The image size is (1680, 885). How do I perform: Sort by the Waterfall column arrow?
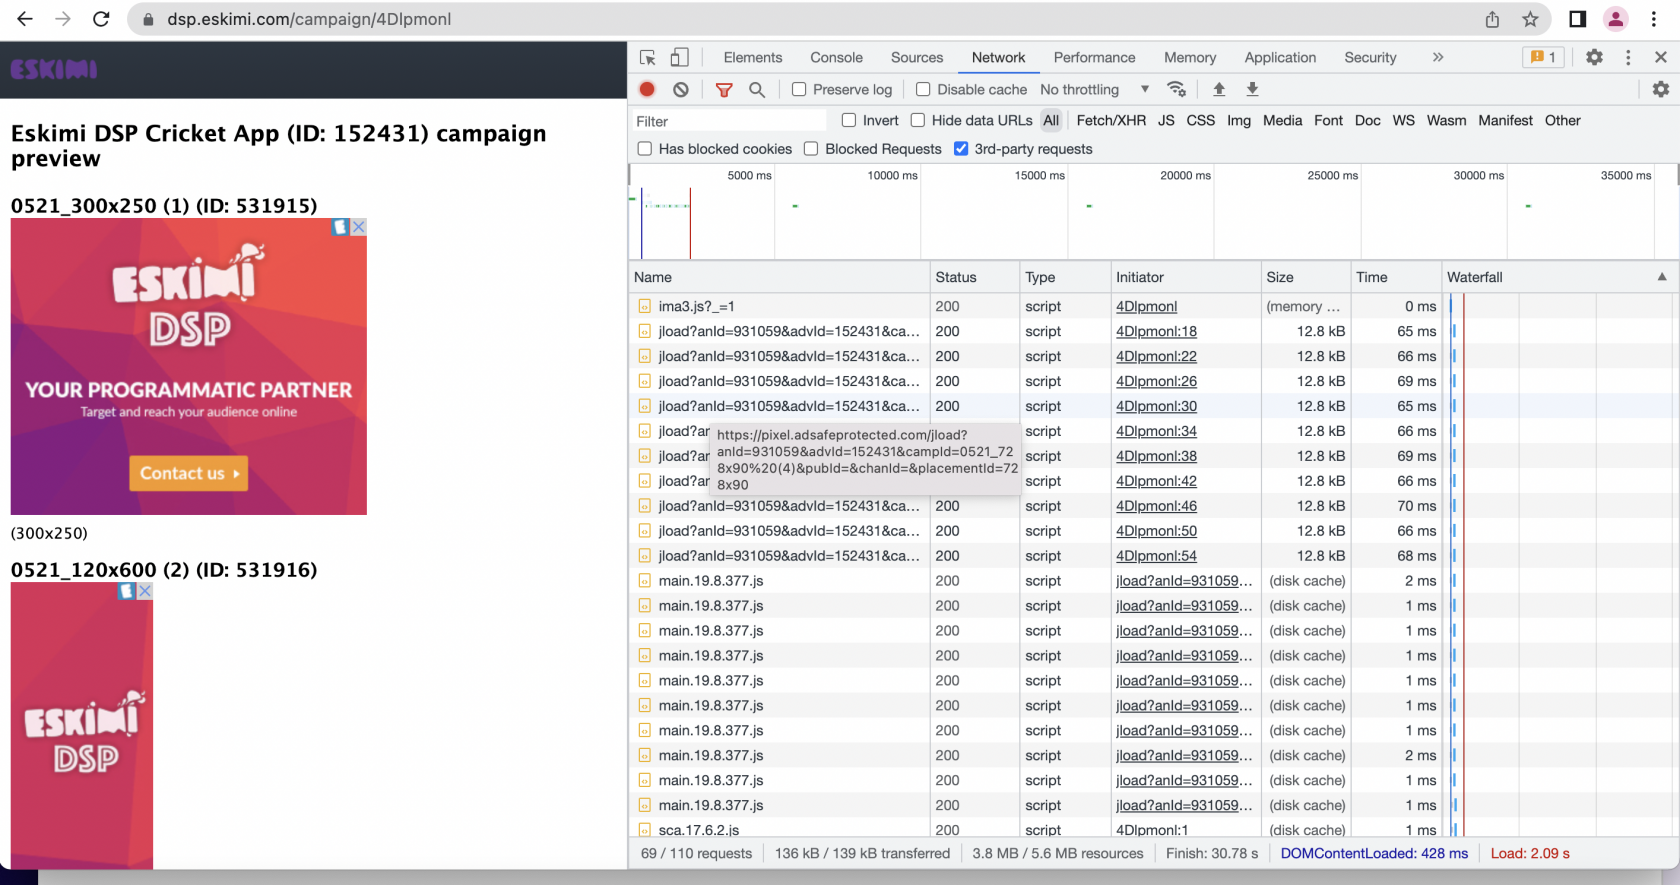(x=1662, y=277)
